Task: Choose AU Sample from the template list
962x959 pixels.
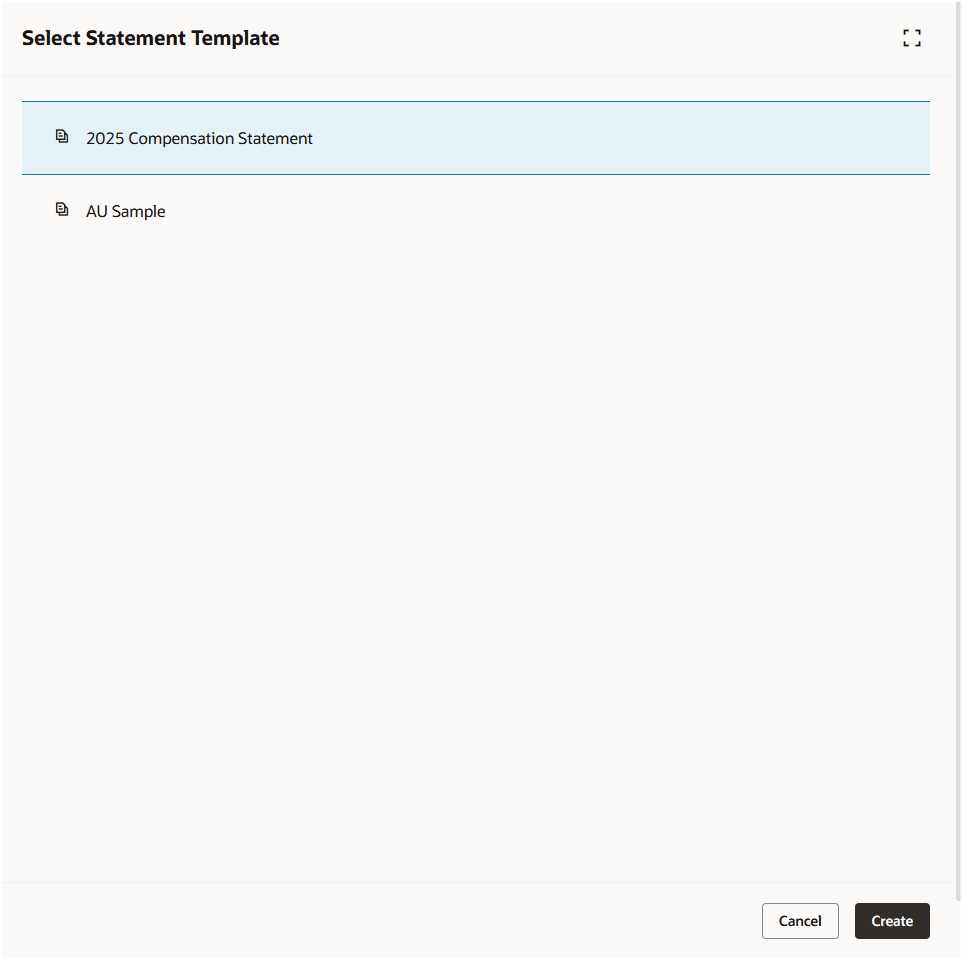Action: click(125, 211)
